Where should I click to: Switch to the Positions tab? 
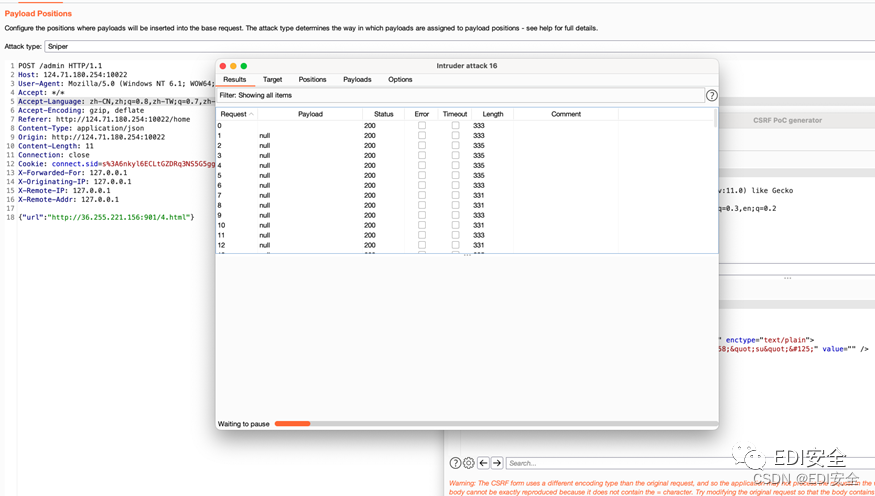[x=312, y=79]
